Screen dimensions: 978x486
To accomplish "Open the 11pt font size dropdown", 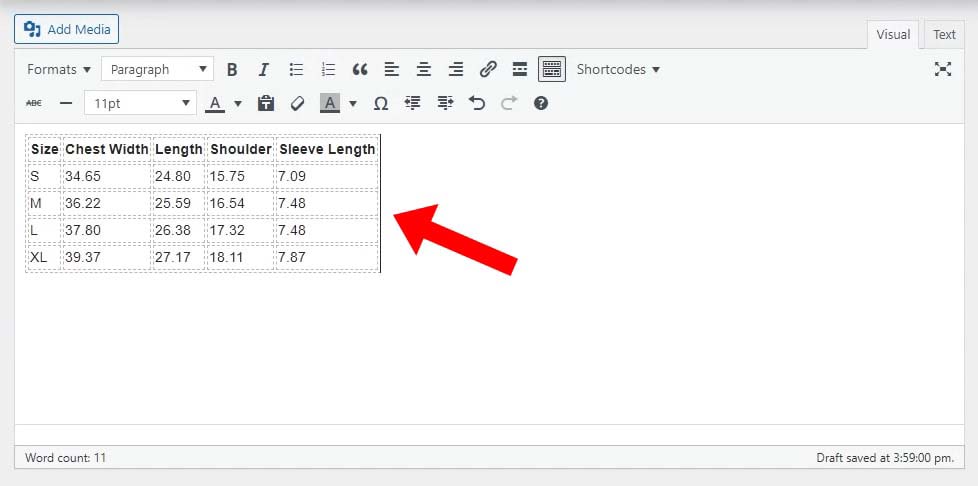I will click(x=141, y=103).
